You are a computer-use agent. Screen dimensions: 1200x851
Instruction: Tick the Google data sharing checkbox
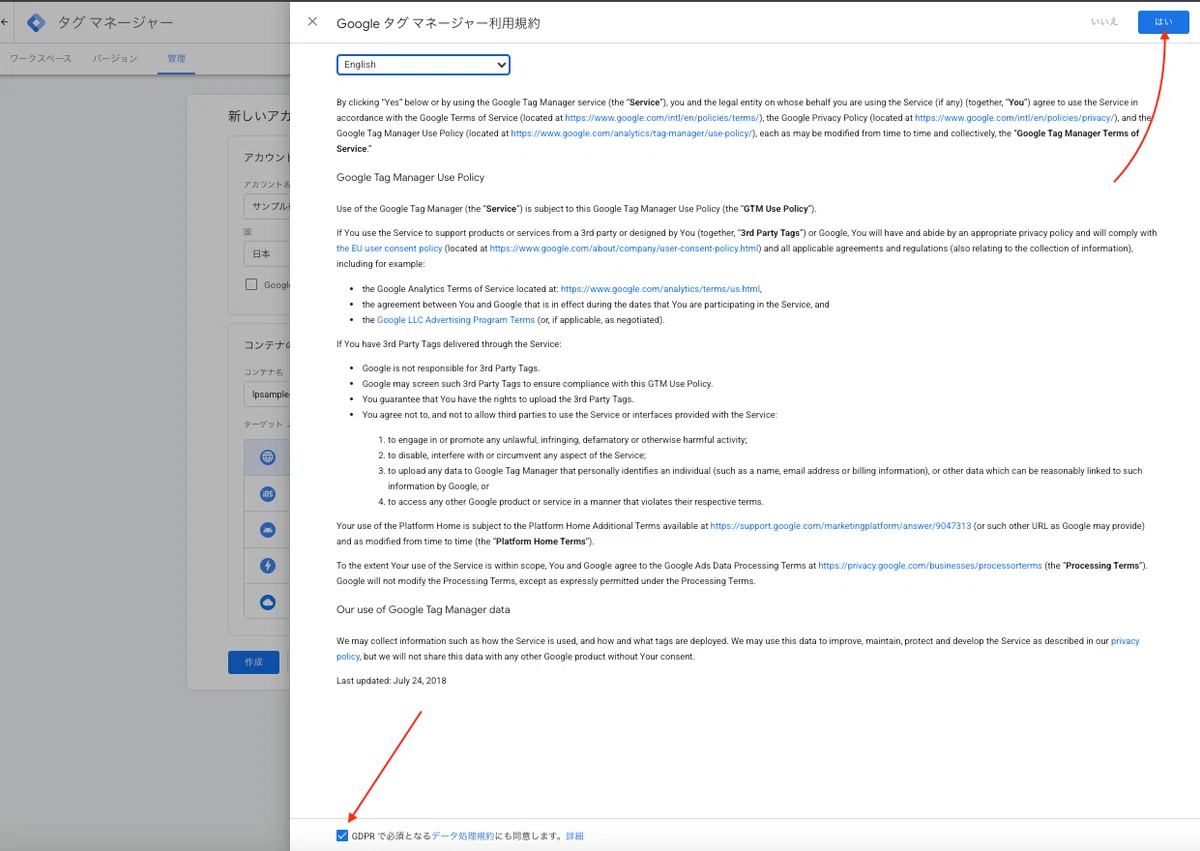pos(252,285)
